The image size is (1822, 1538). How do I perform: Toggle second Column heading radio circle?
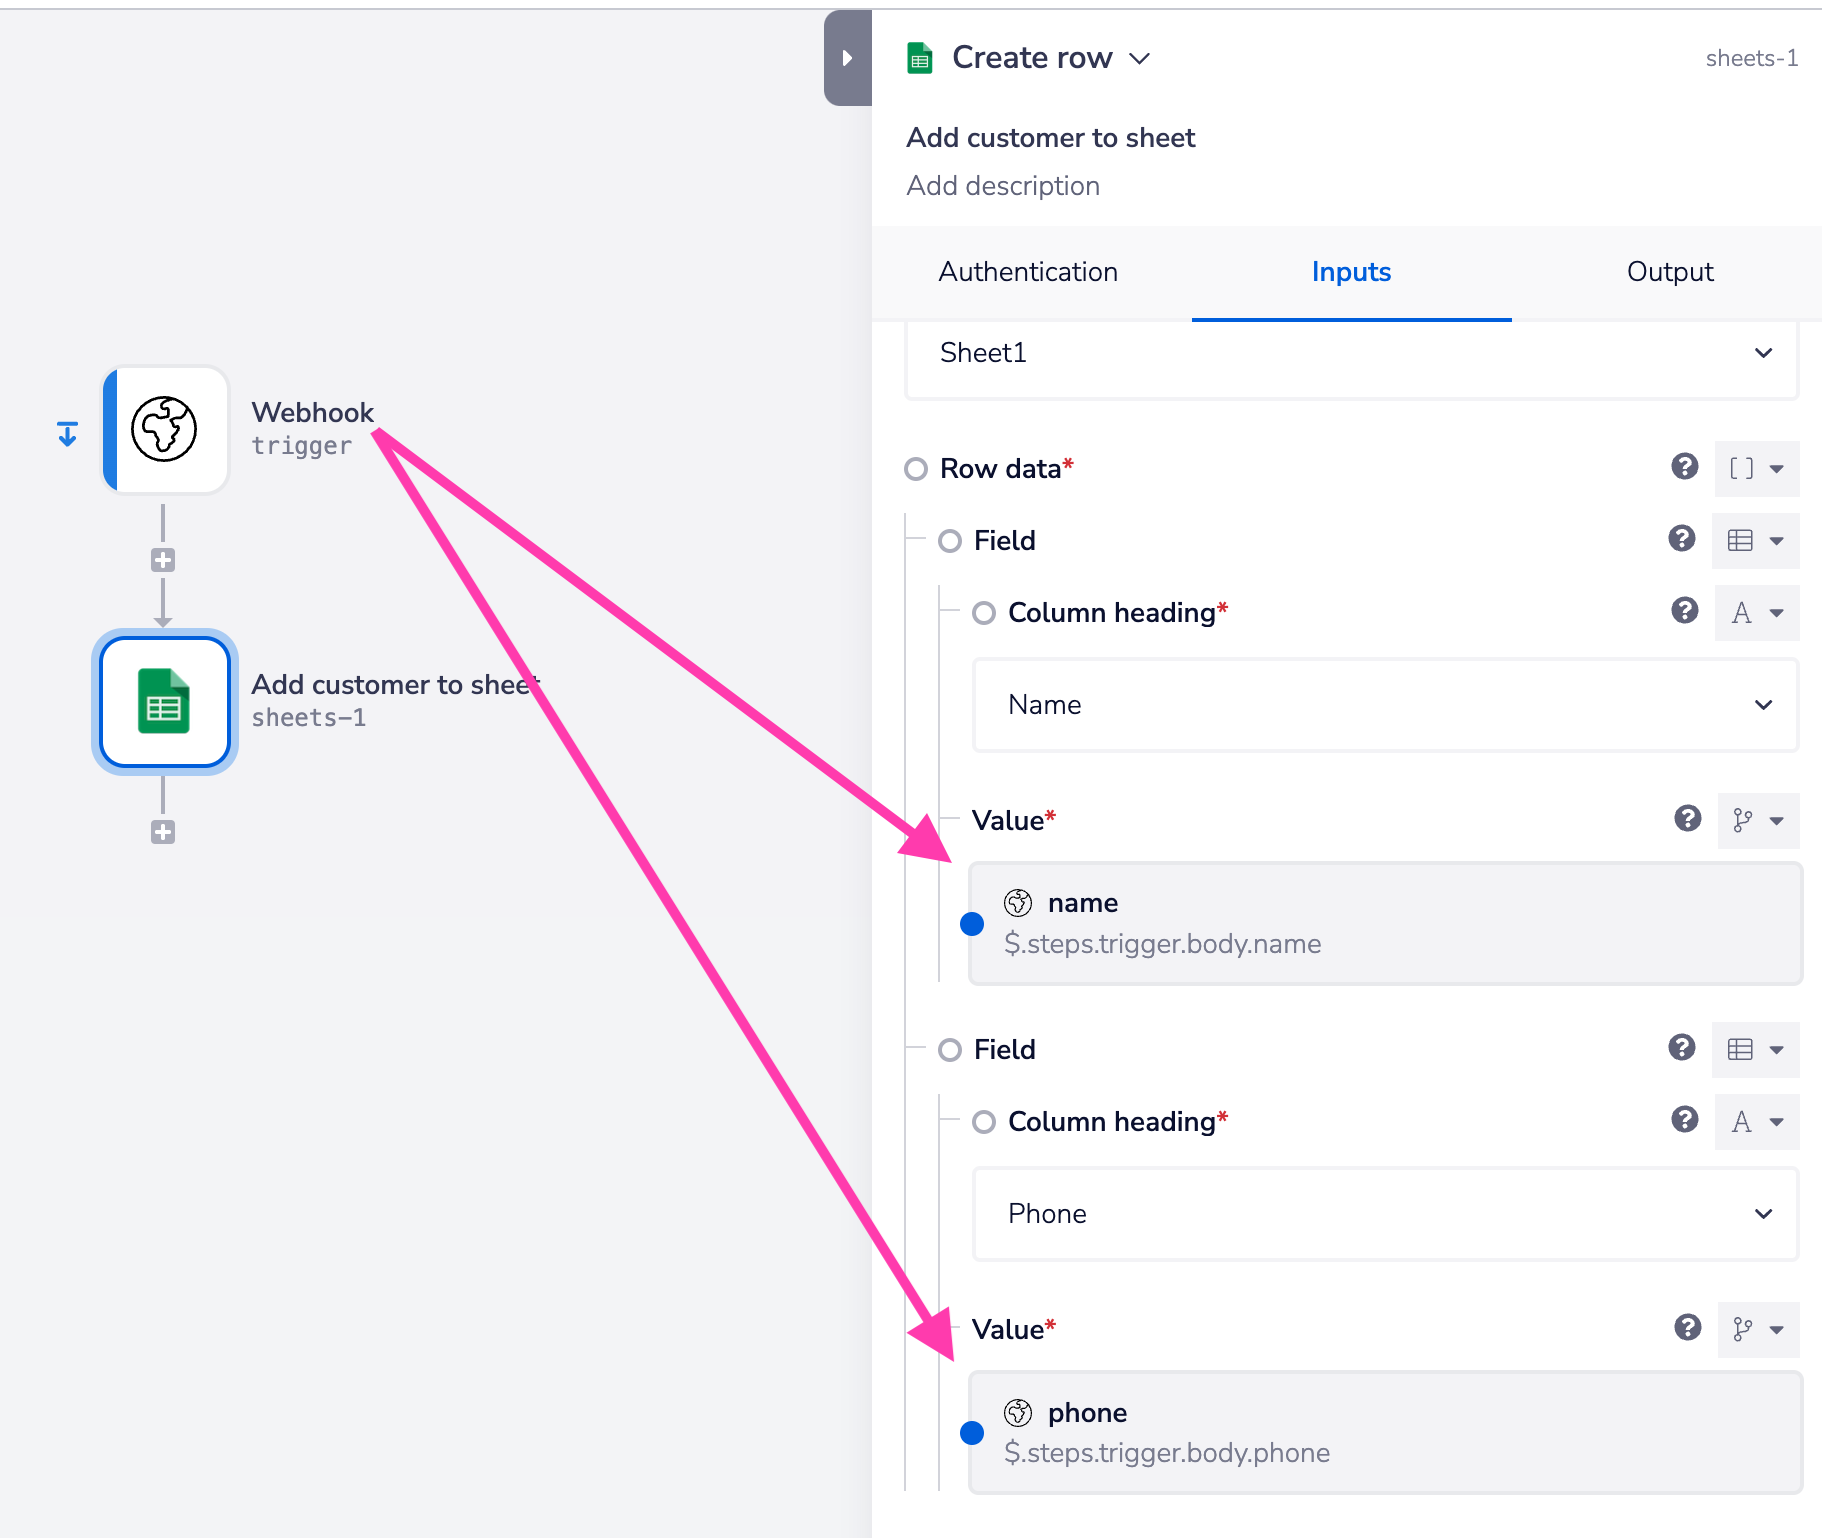(983, 1122)
